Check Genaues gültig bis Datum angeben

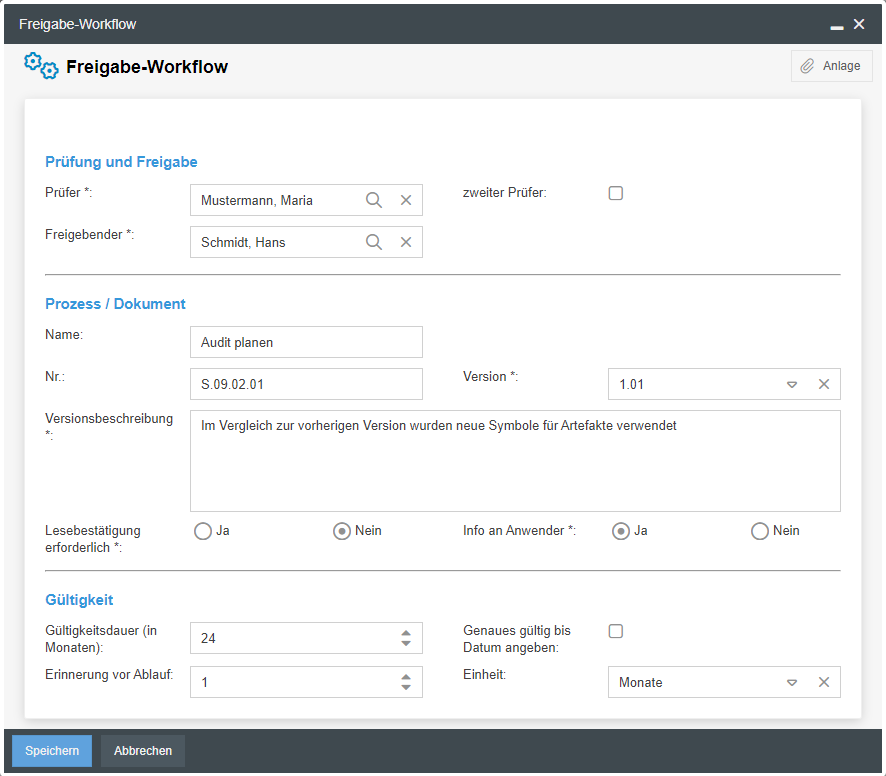(x=616, y=631)
